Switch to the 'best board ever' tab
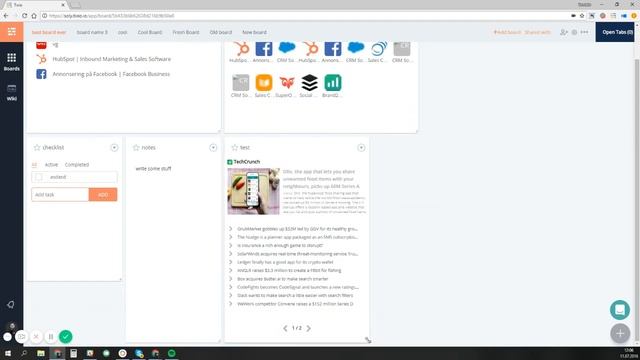 [x=49, y=32]
